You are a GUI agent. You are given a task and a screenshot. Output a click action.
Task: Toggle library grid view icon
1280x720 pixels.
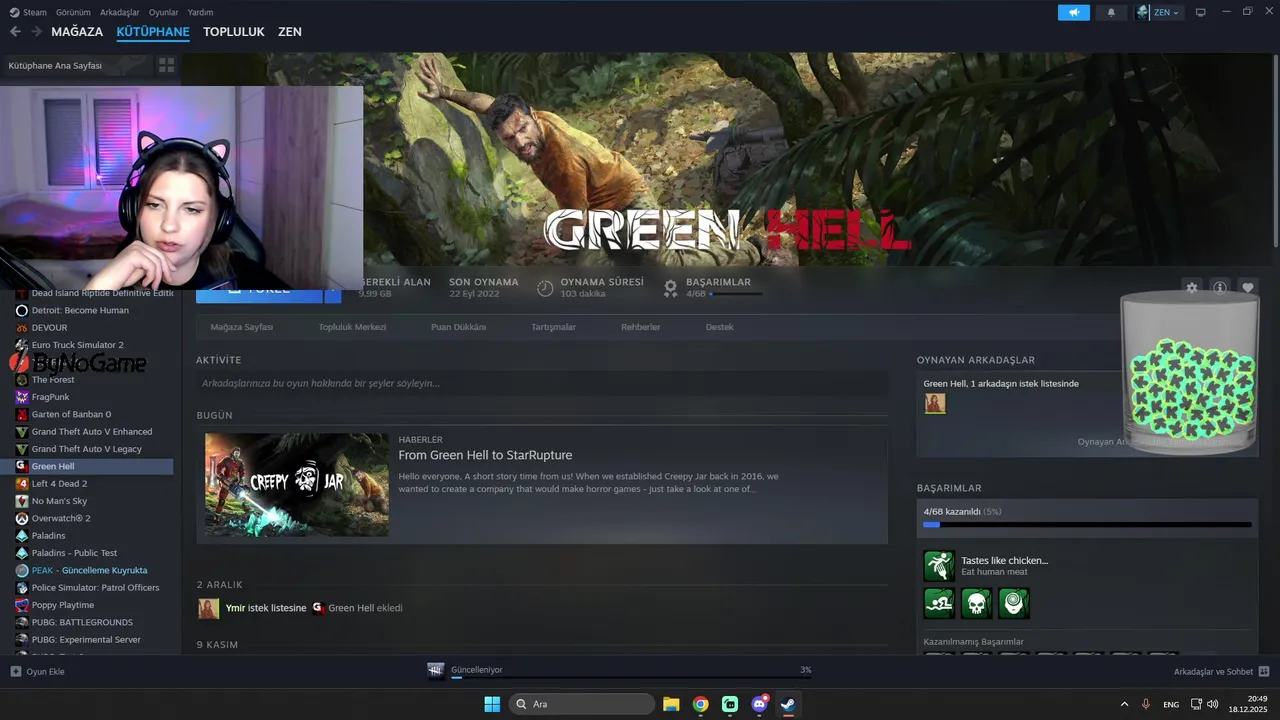167,65
